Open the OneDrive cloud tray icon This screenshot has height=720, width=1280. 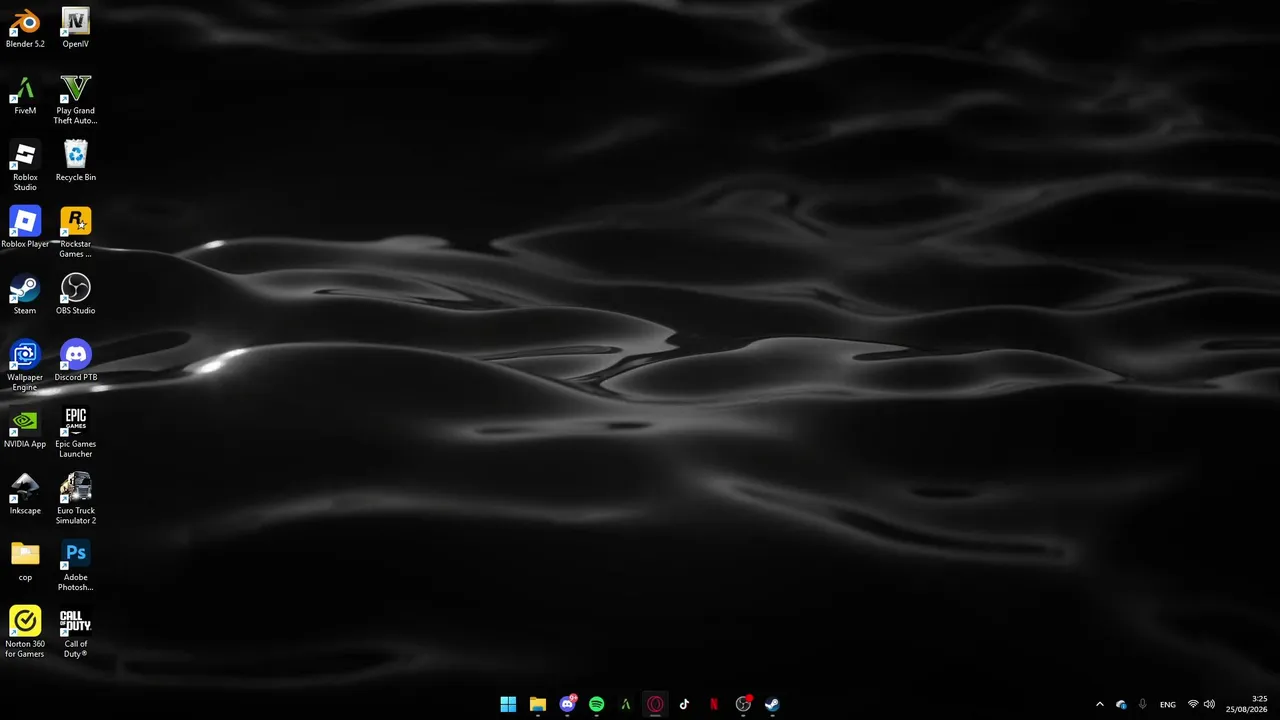point(1121,704)
